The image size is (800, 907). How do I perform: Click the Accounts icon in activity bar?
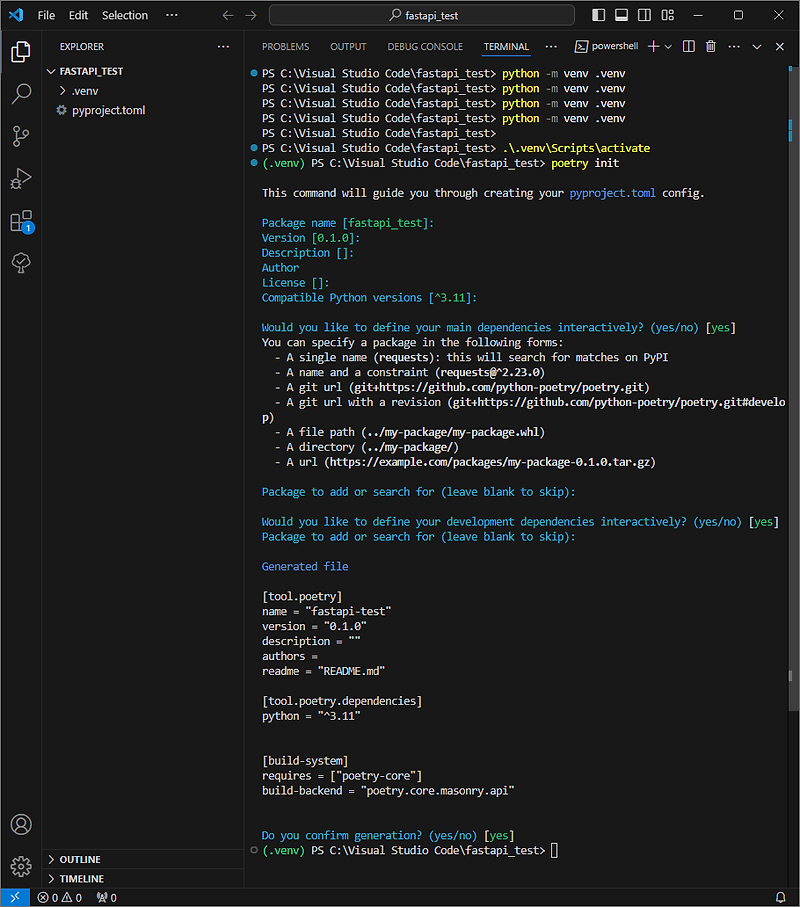(x=21, y=825)
